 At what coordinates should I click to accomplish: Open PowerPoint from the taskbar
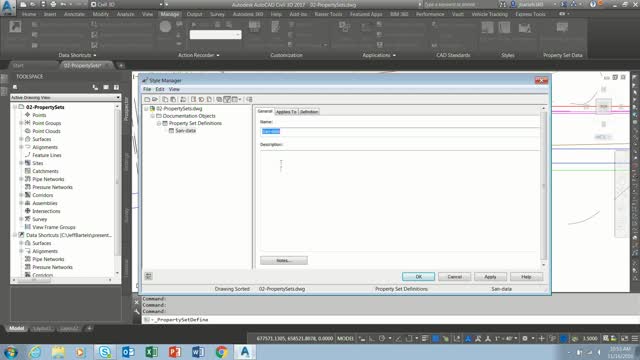[175, 352]
